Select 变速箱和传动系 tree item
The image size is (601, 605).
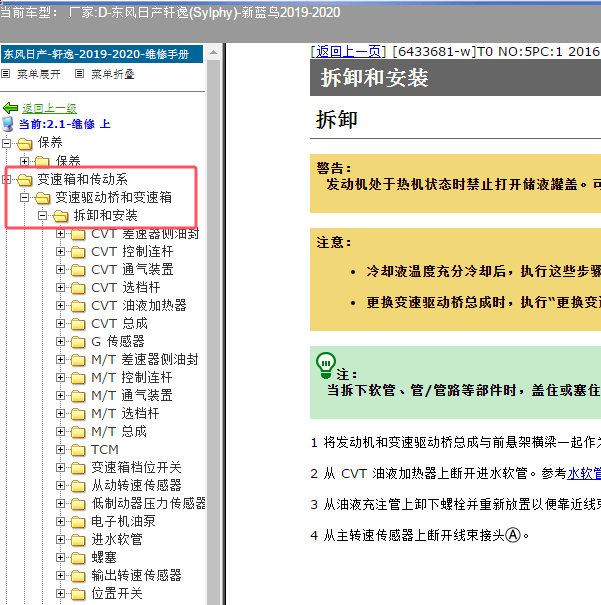83,179
